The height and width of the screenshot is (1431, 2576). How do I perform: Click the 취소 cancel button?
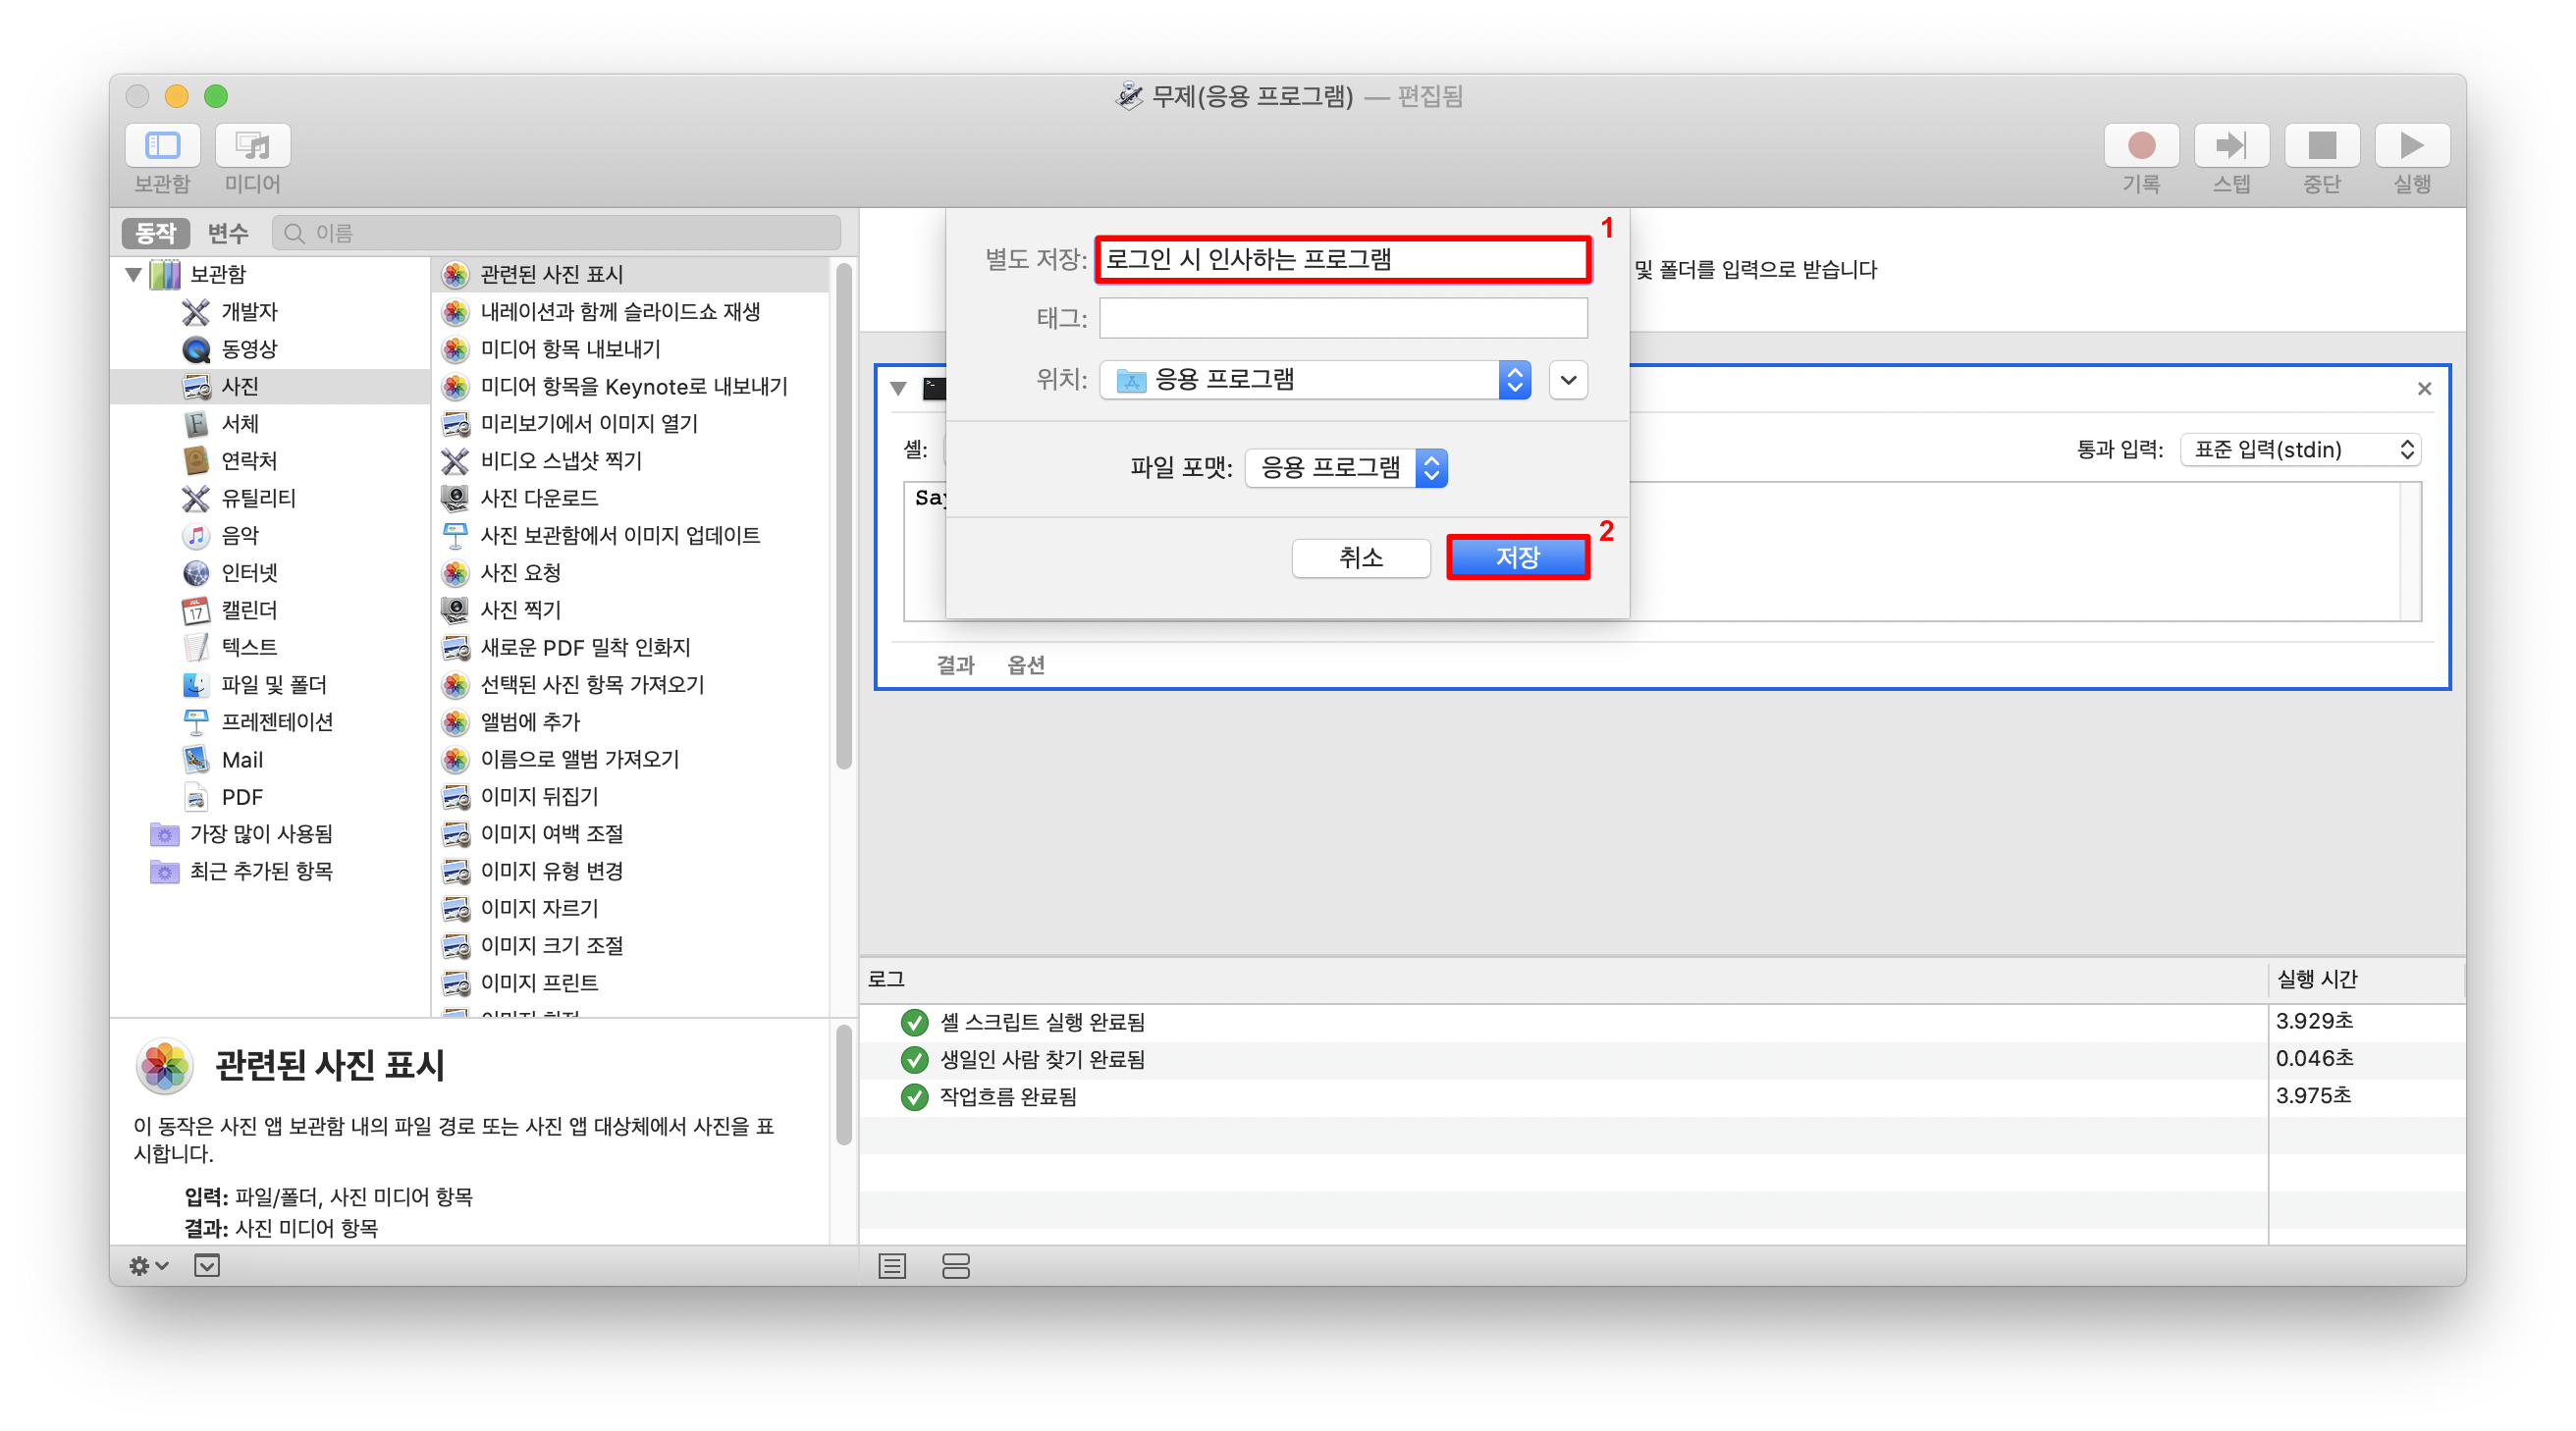pyautogui.click(x=1359, y=557)
